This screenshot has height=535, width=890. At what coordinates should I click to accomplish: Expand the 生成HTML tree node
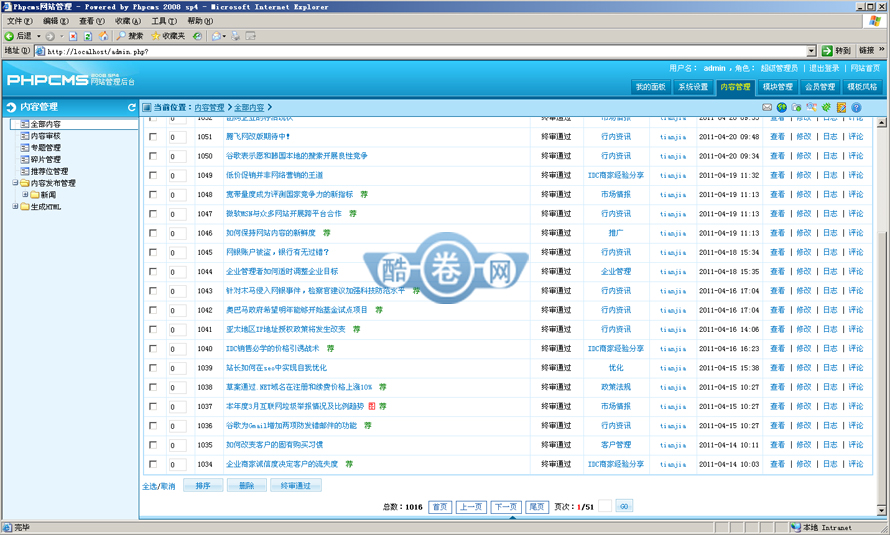(x=15, y=207)
